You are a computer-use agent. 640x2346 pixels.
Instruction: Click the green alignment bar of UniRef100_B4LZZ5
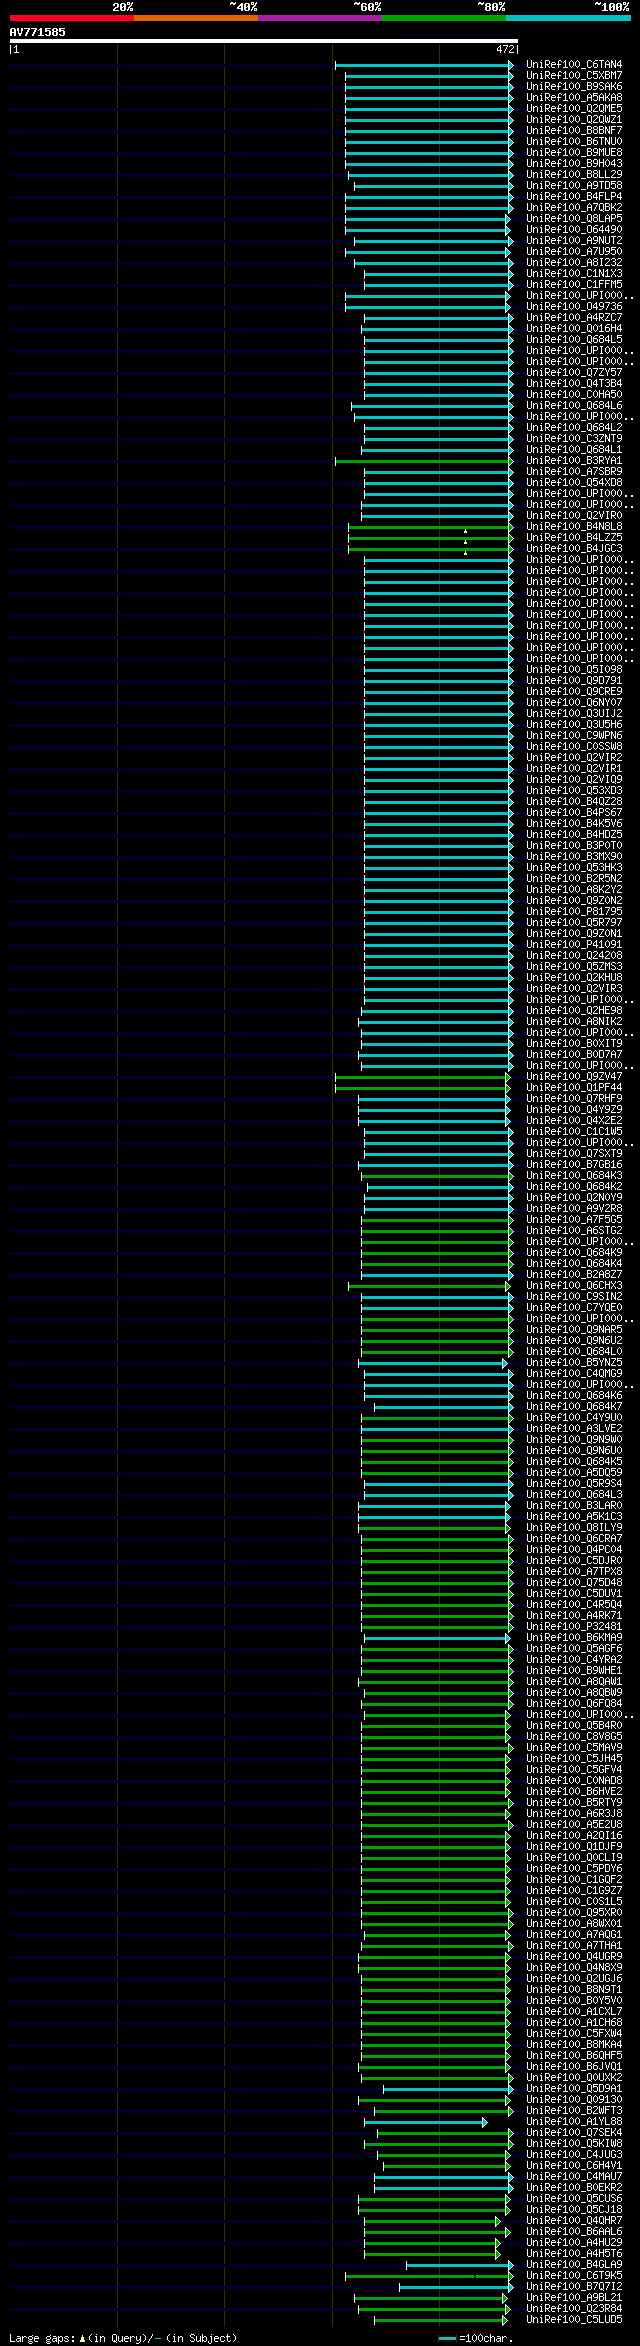431,538
